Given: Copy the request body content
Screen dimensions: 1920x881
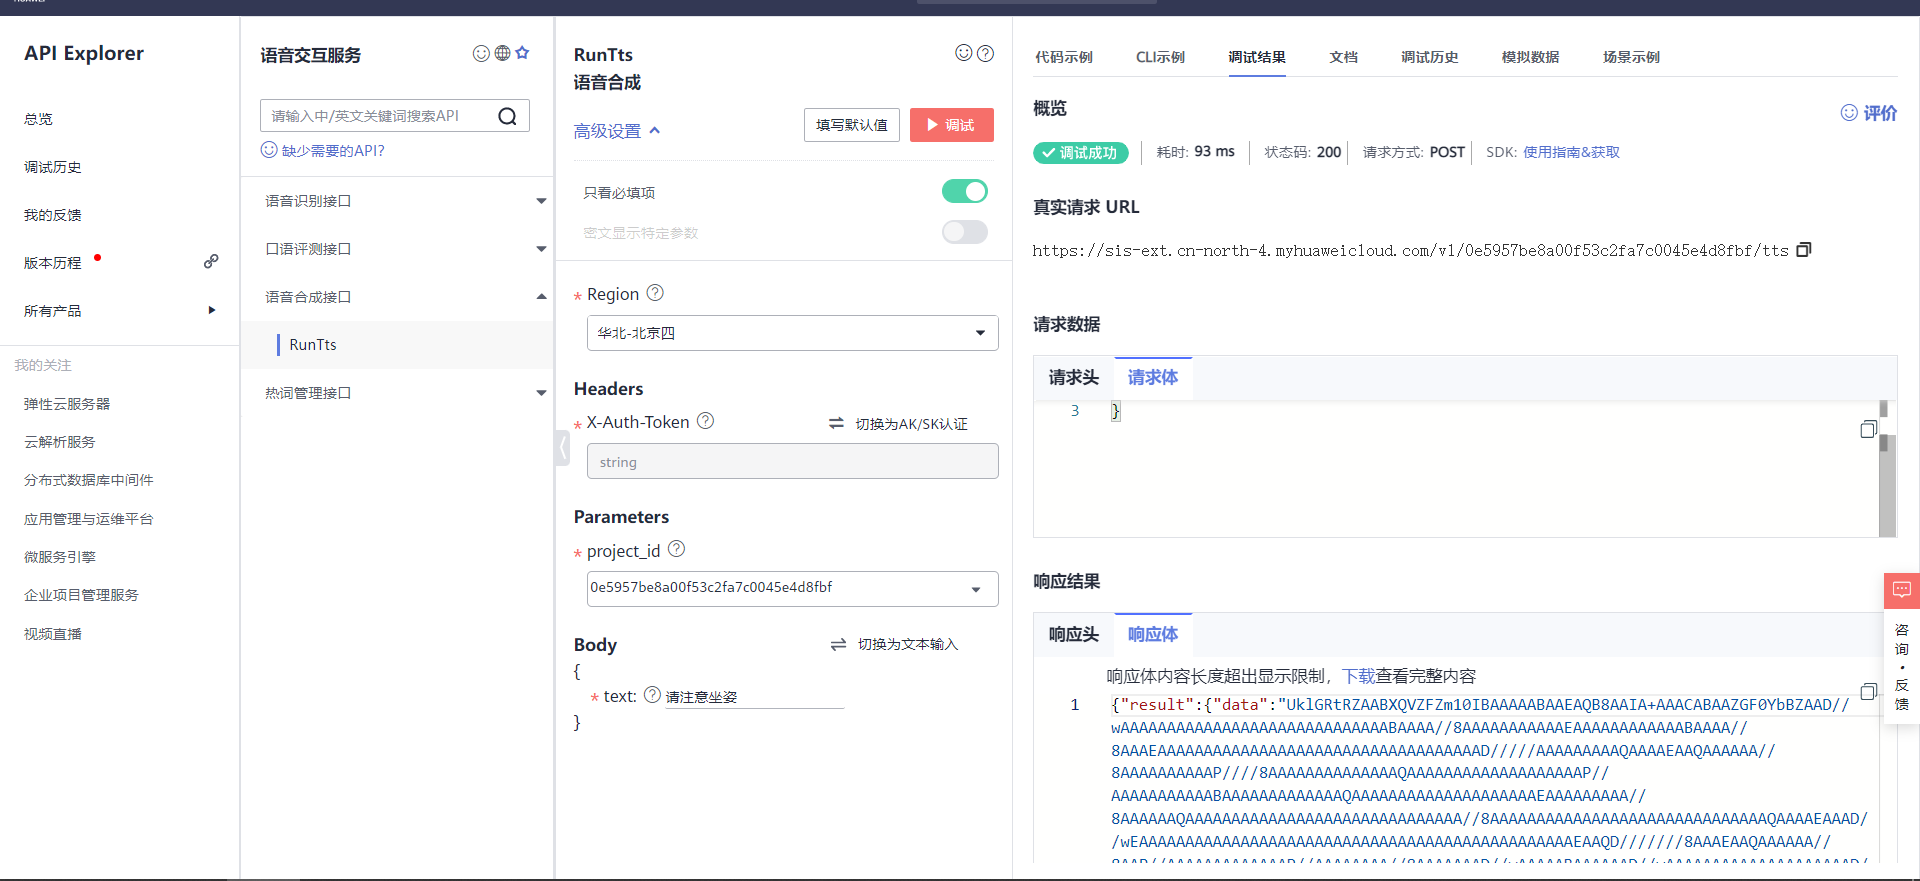Looking at the screenshot, I should point(1868,429).
